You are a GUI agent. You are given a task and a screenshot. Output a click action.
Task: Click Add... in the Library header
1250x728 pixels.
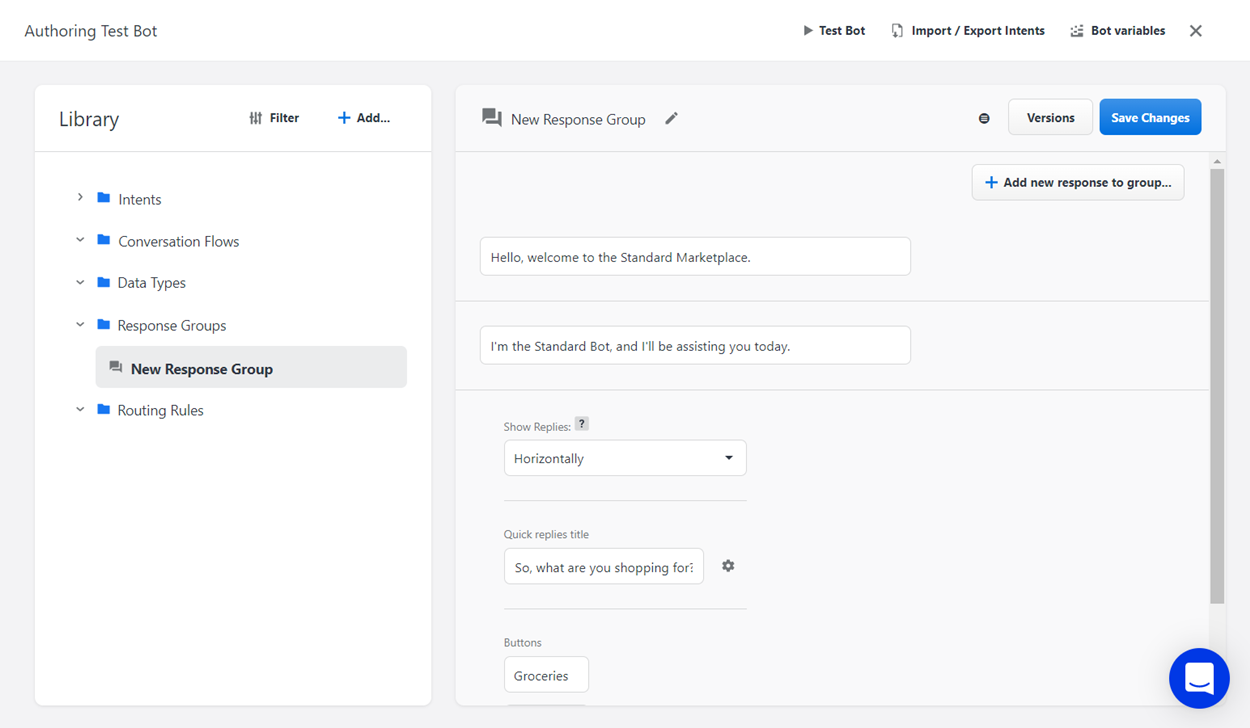[x=364, y=118]
